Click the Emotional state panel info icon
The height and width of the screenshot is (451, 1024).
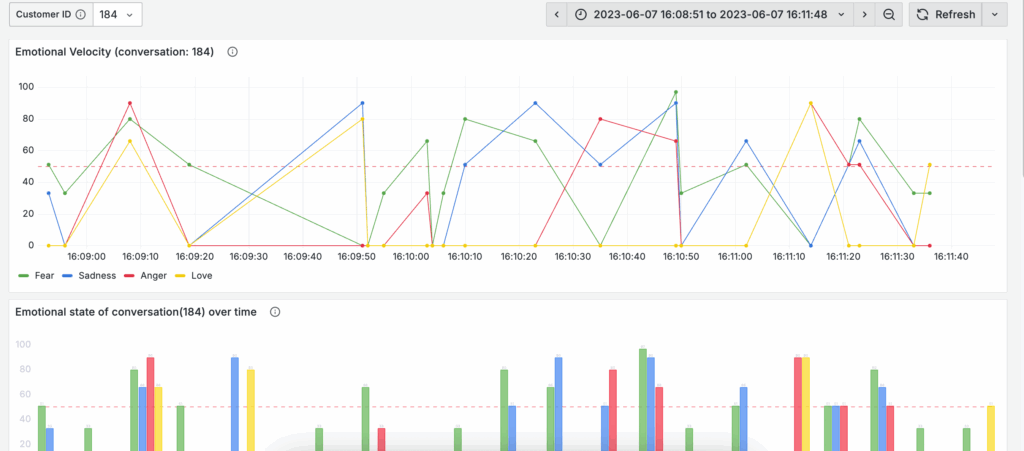(275, 312)
